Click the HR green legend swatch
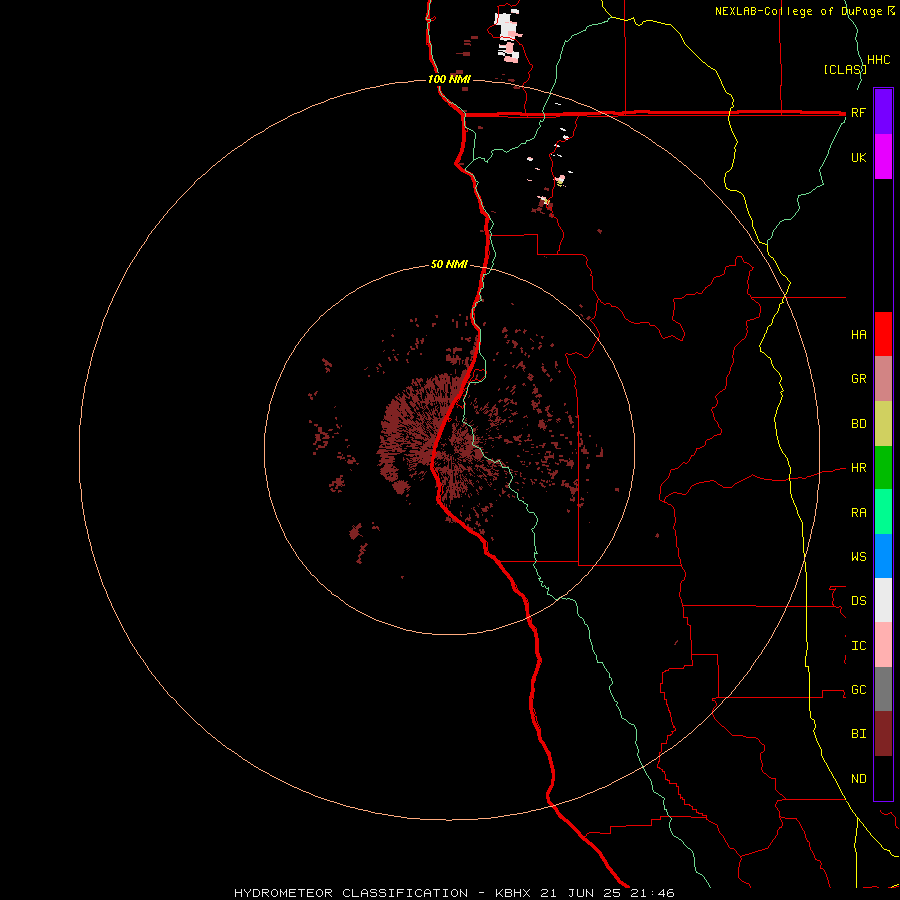Screen dimensions: 900x900 883,468
